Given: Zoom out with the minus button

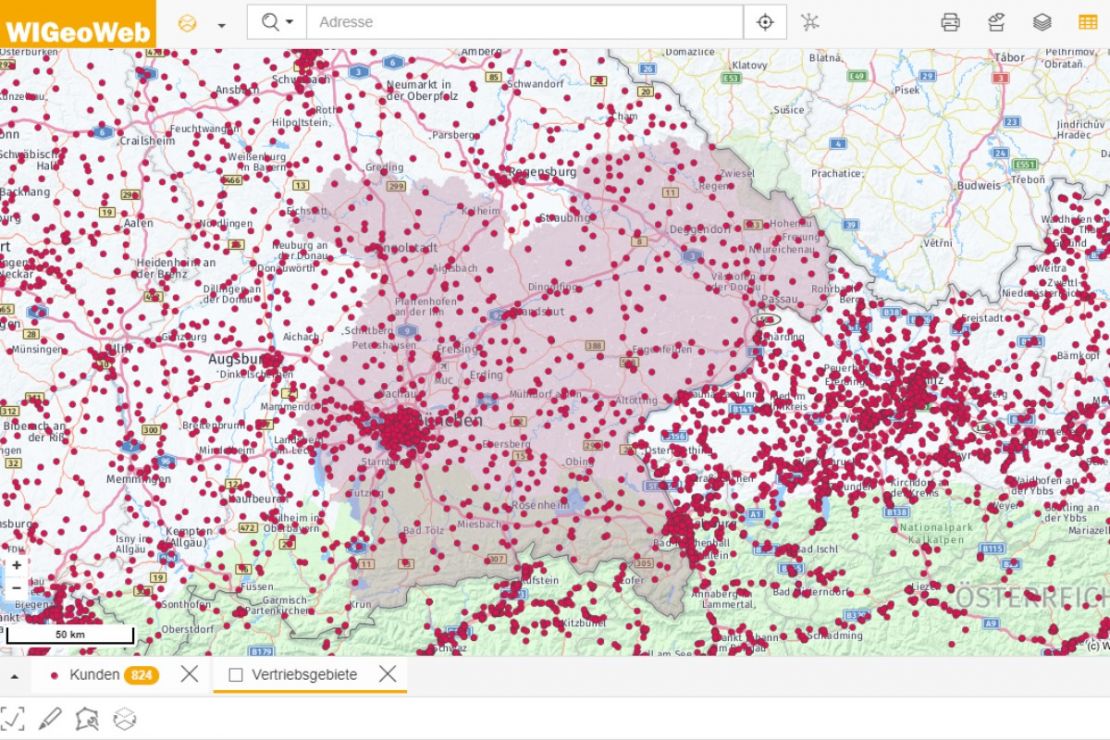Looking at the screenshot, I should [x=16, y=588].
